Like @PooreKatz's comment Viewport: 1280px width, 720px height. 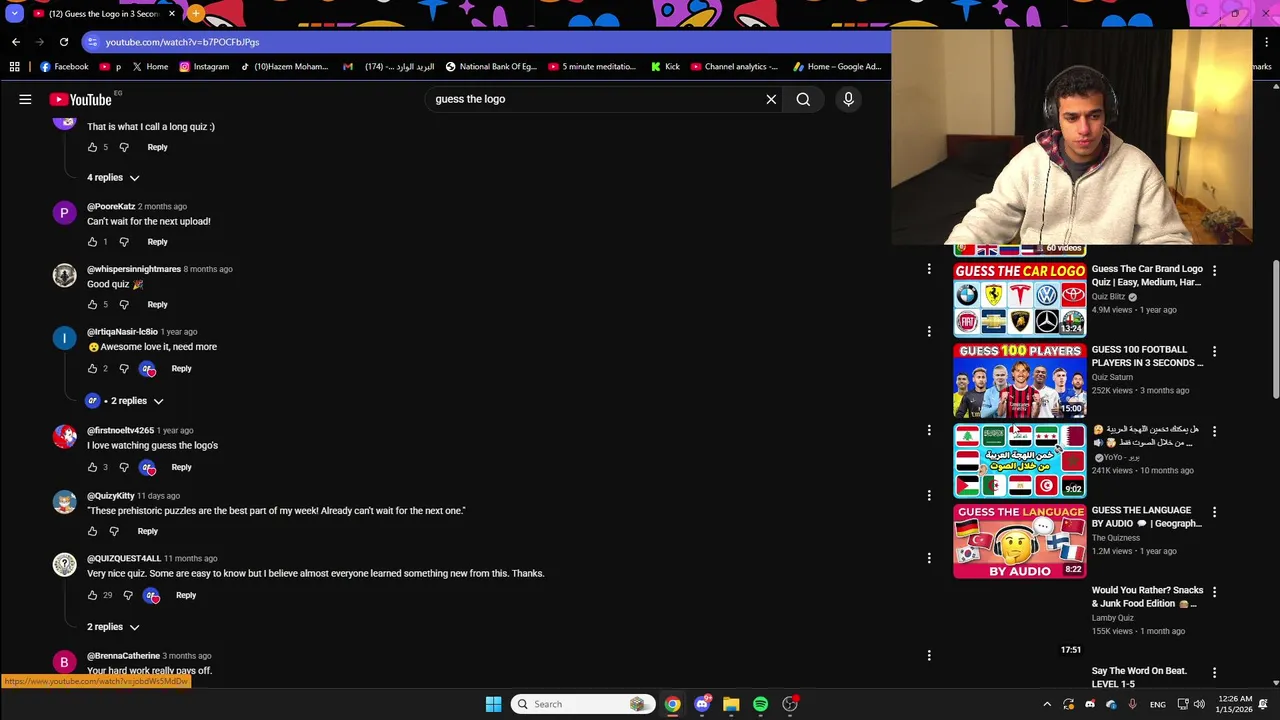pyautogui.click(x=92, y=242)
